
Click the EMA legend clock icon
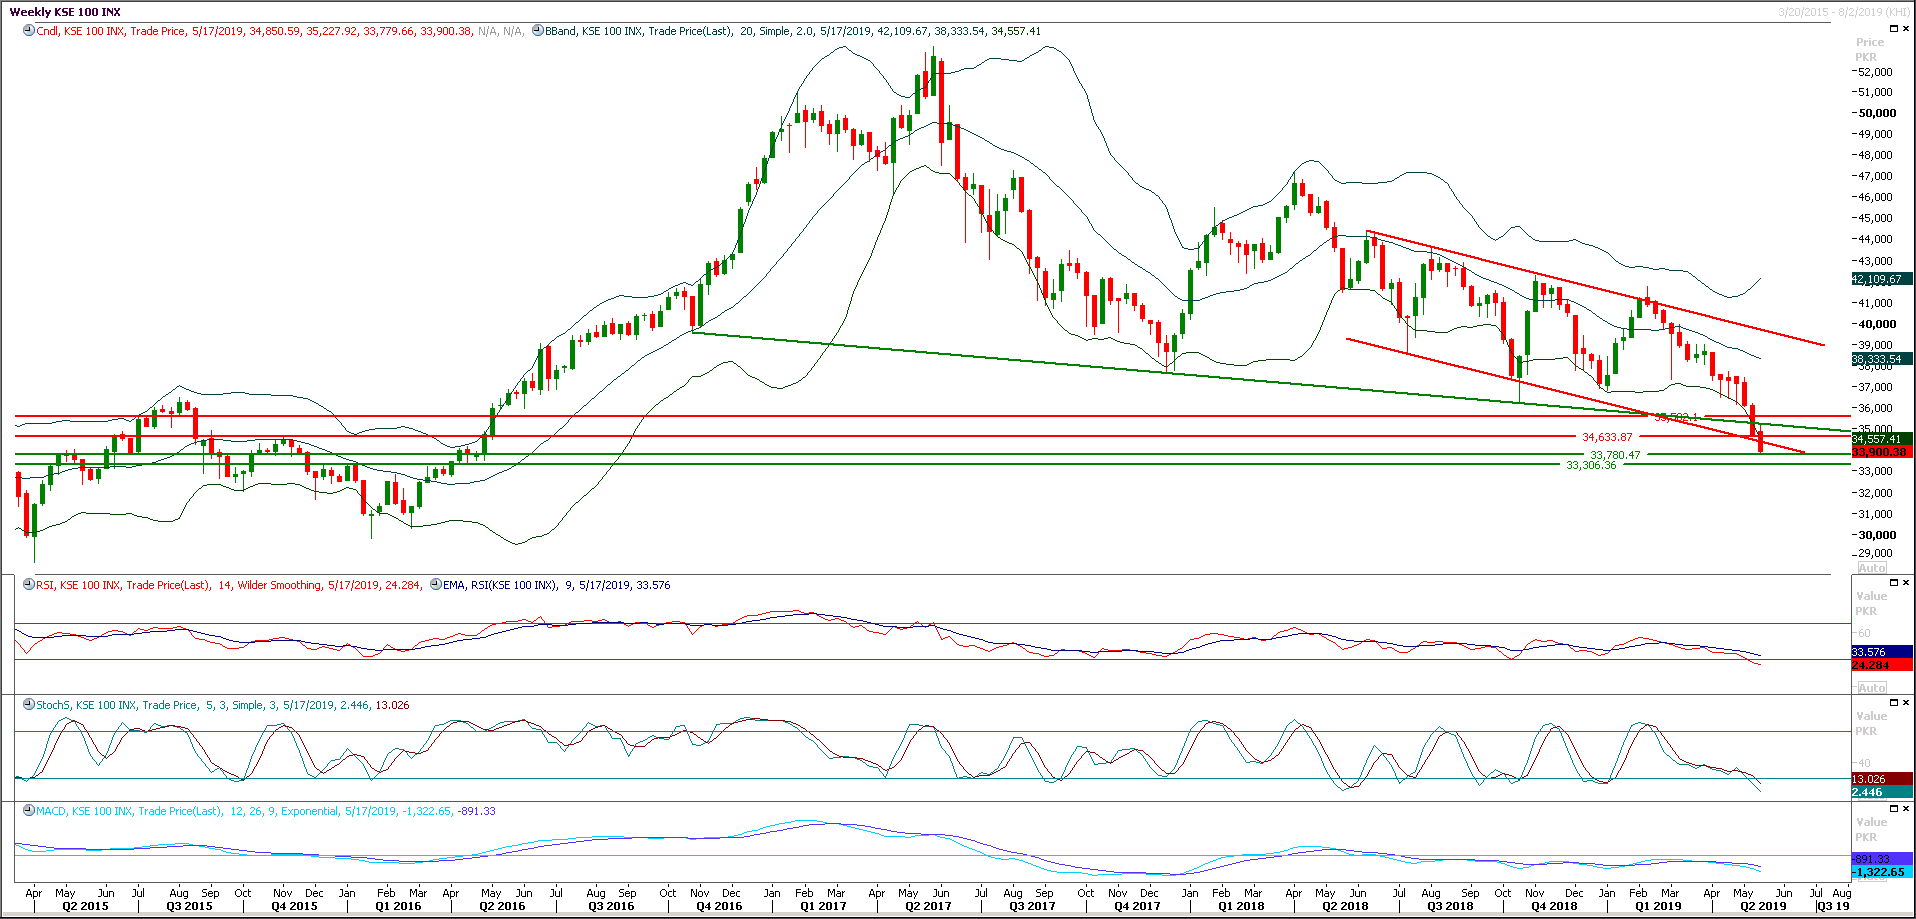(434, 585)
